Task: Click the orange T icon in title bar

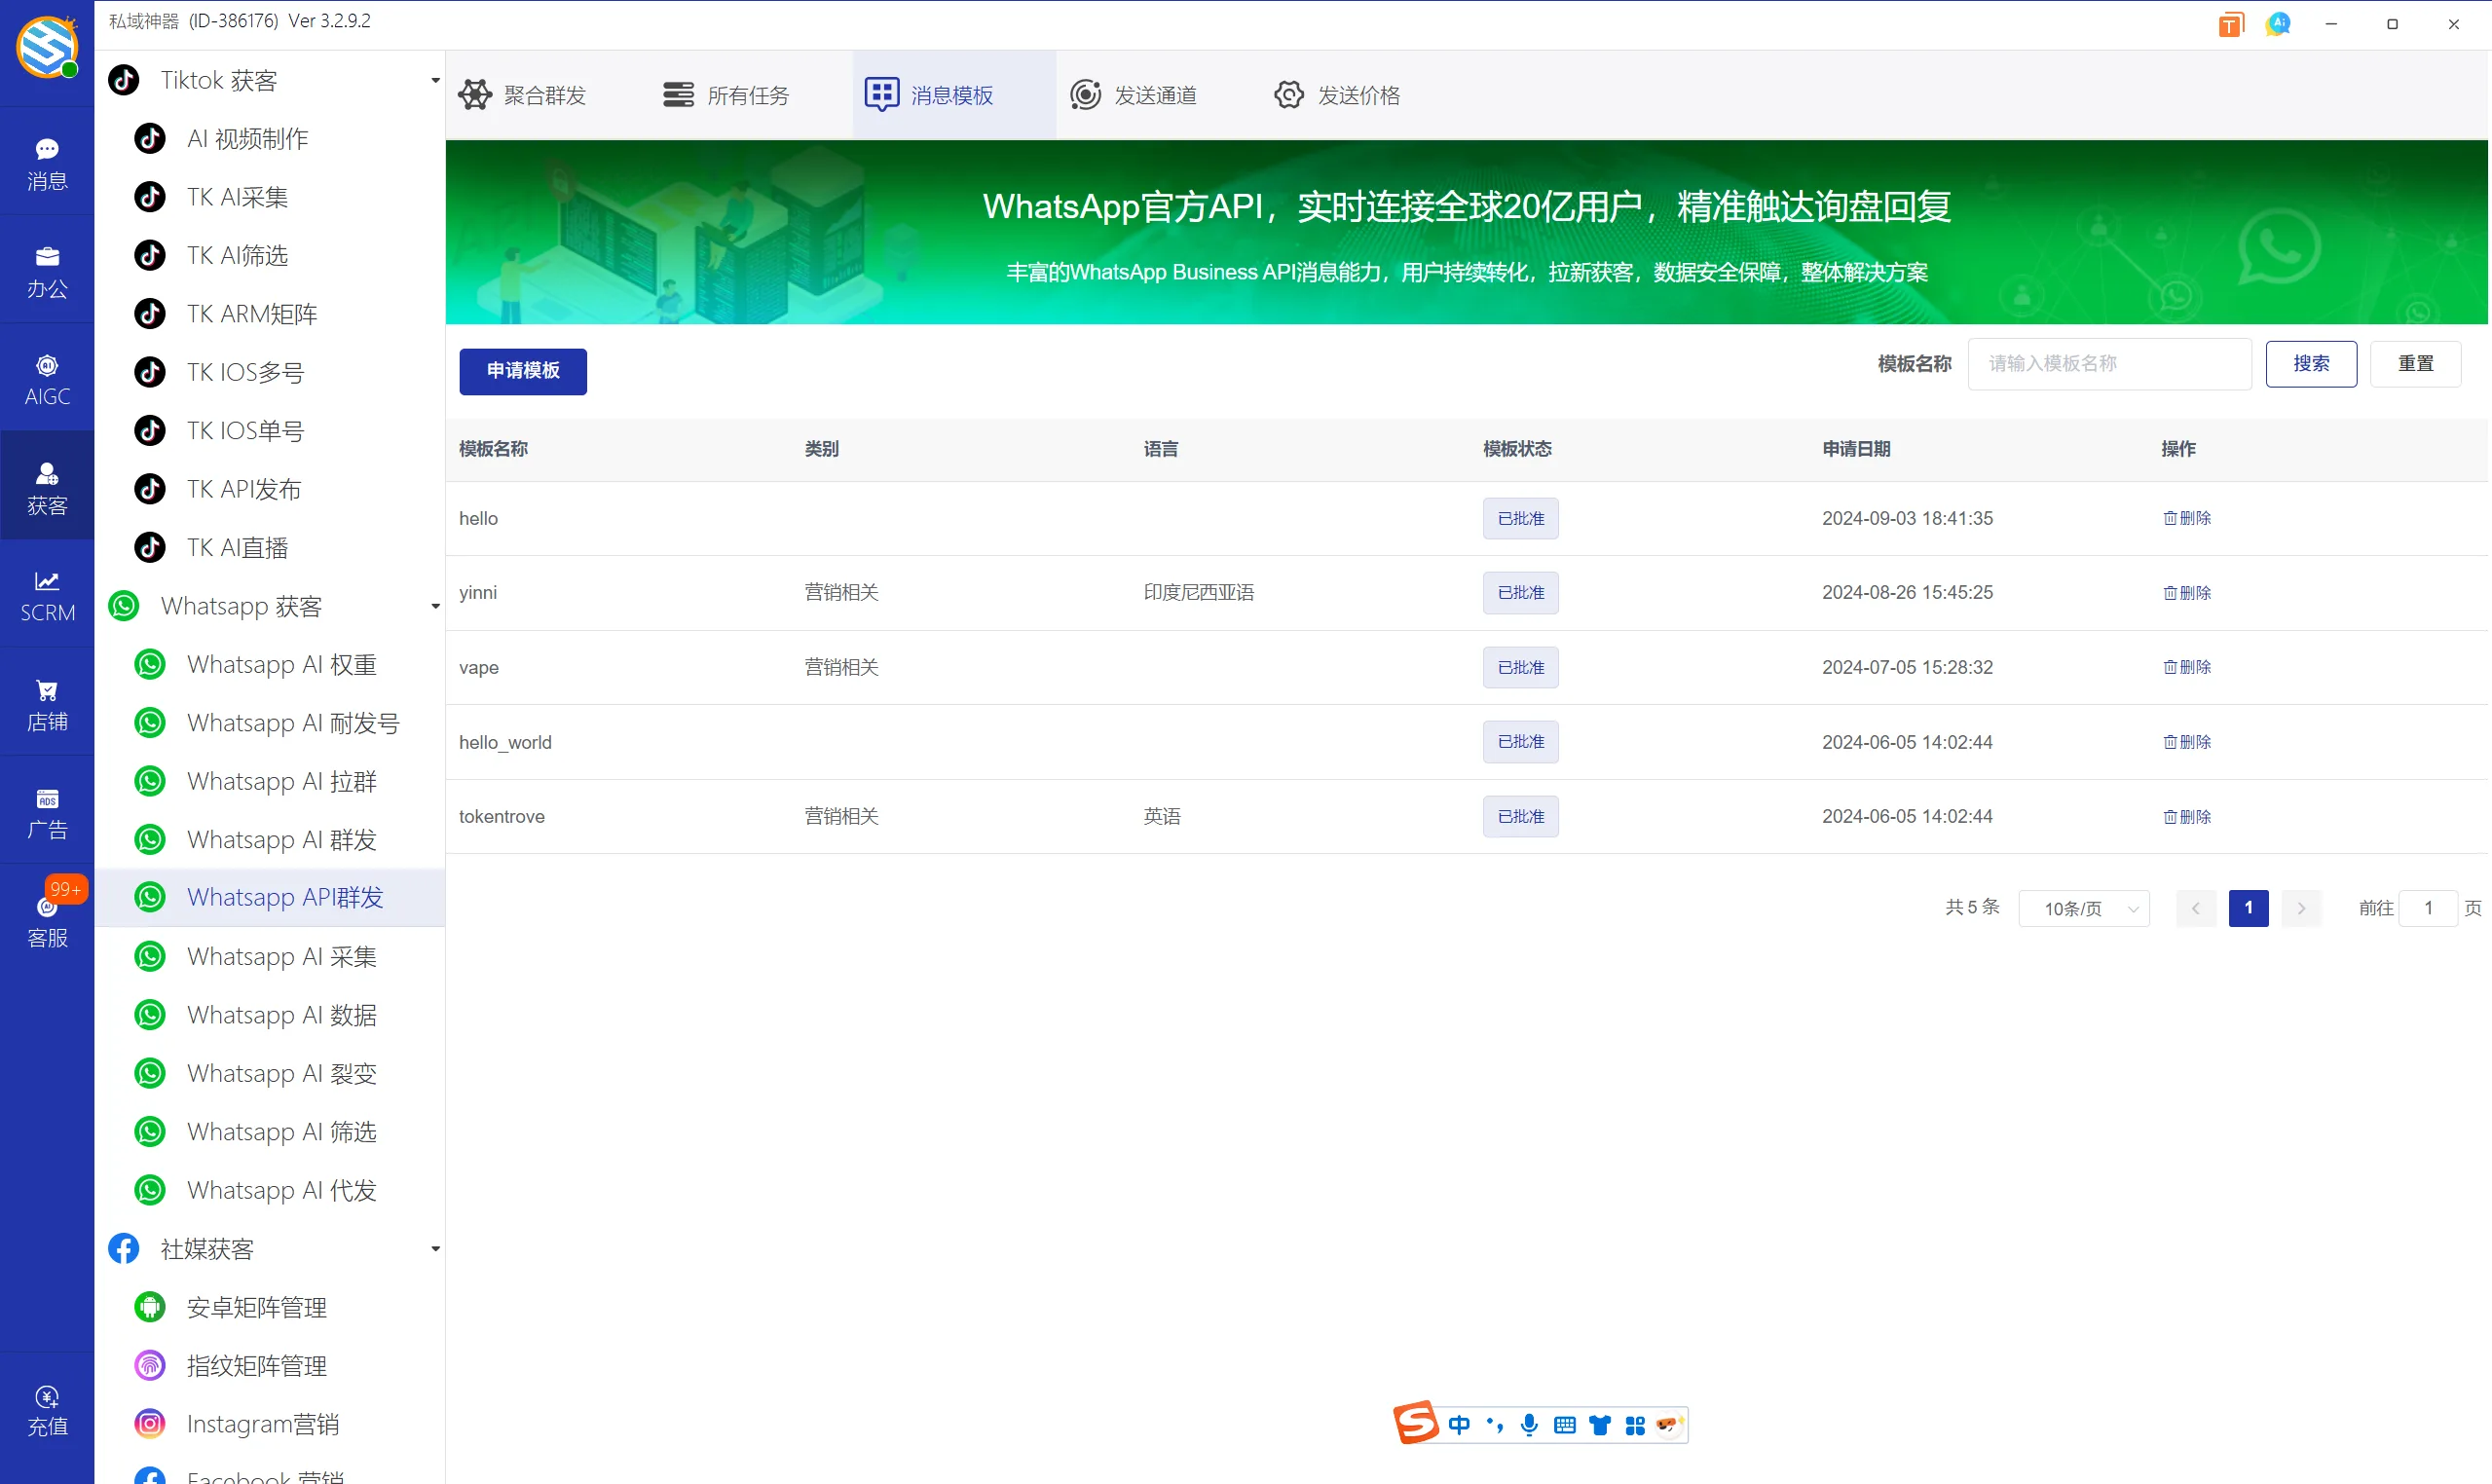Action: pos(2230,23)
